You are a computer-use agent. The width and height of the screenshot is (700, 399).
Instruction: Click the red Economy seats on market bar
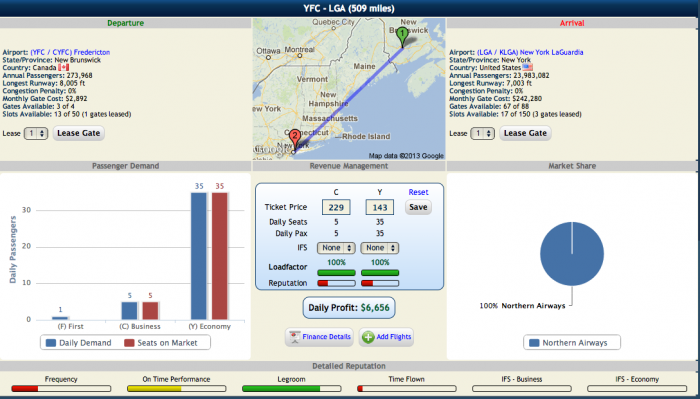(x=220, y=256)
